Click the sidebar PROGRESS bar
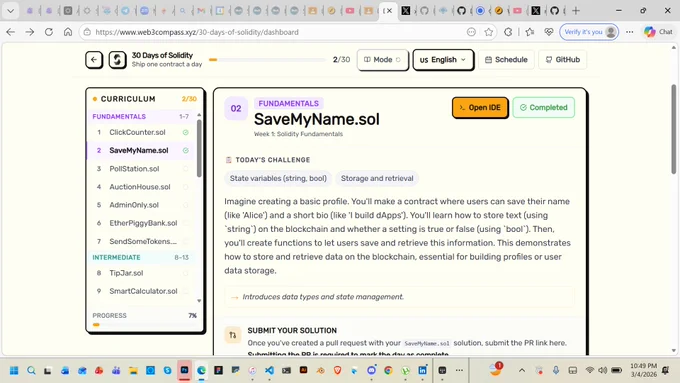Viewport: 680px width, 383px height. click(144, 325)
